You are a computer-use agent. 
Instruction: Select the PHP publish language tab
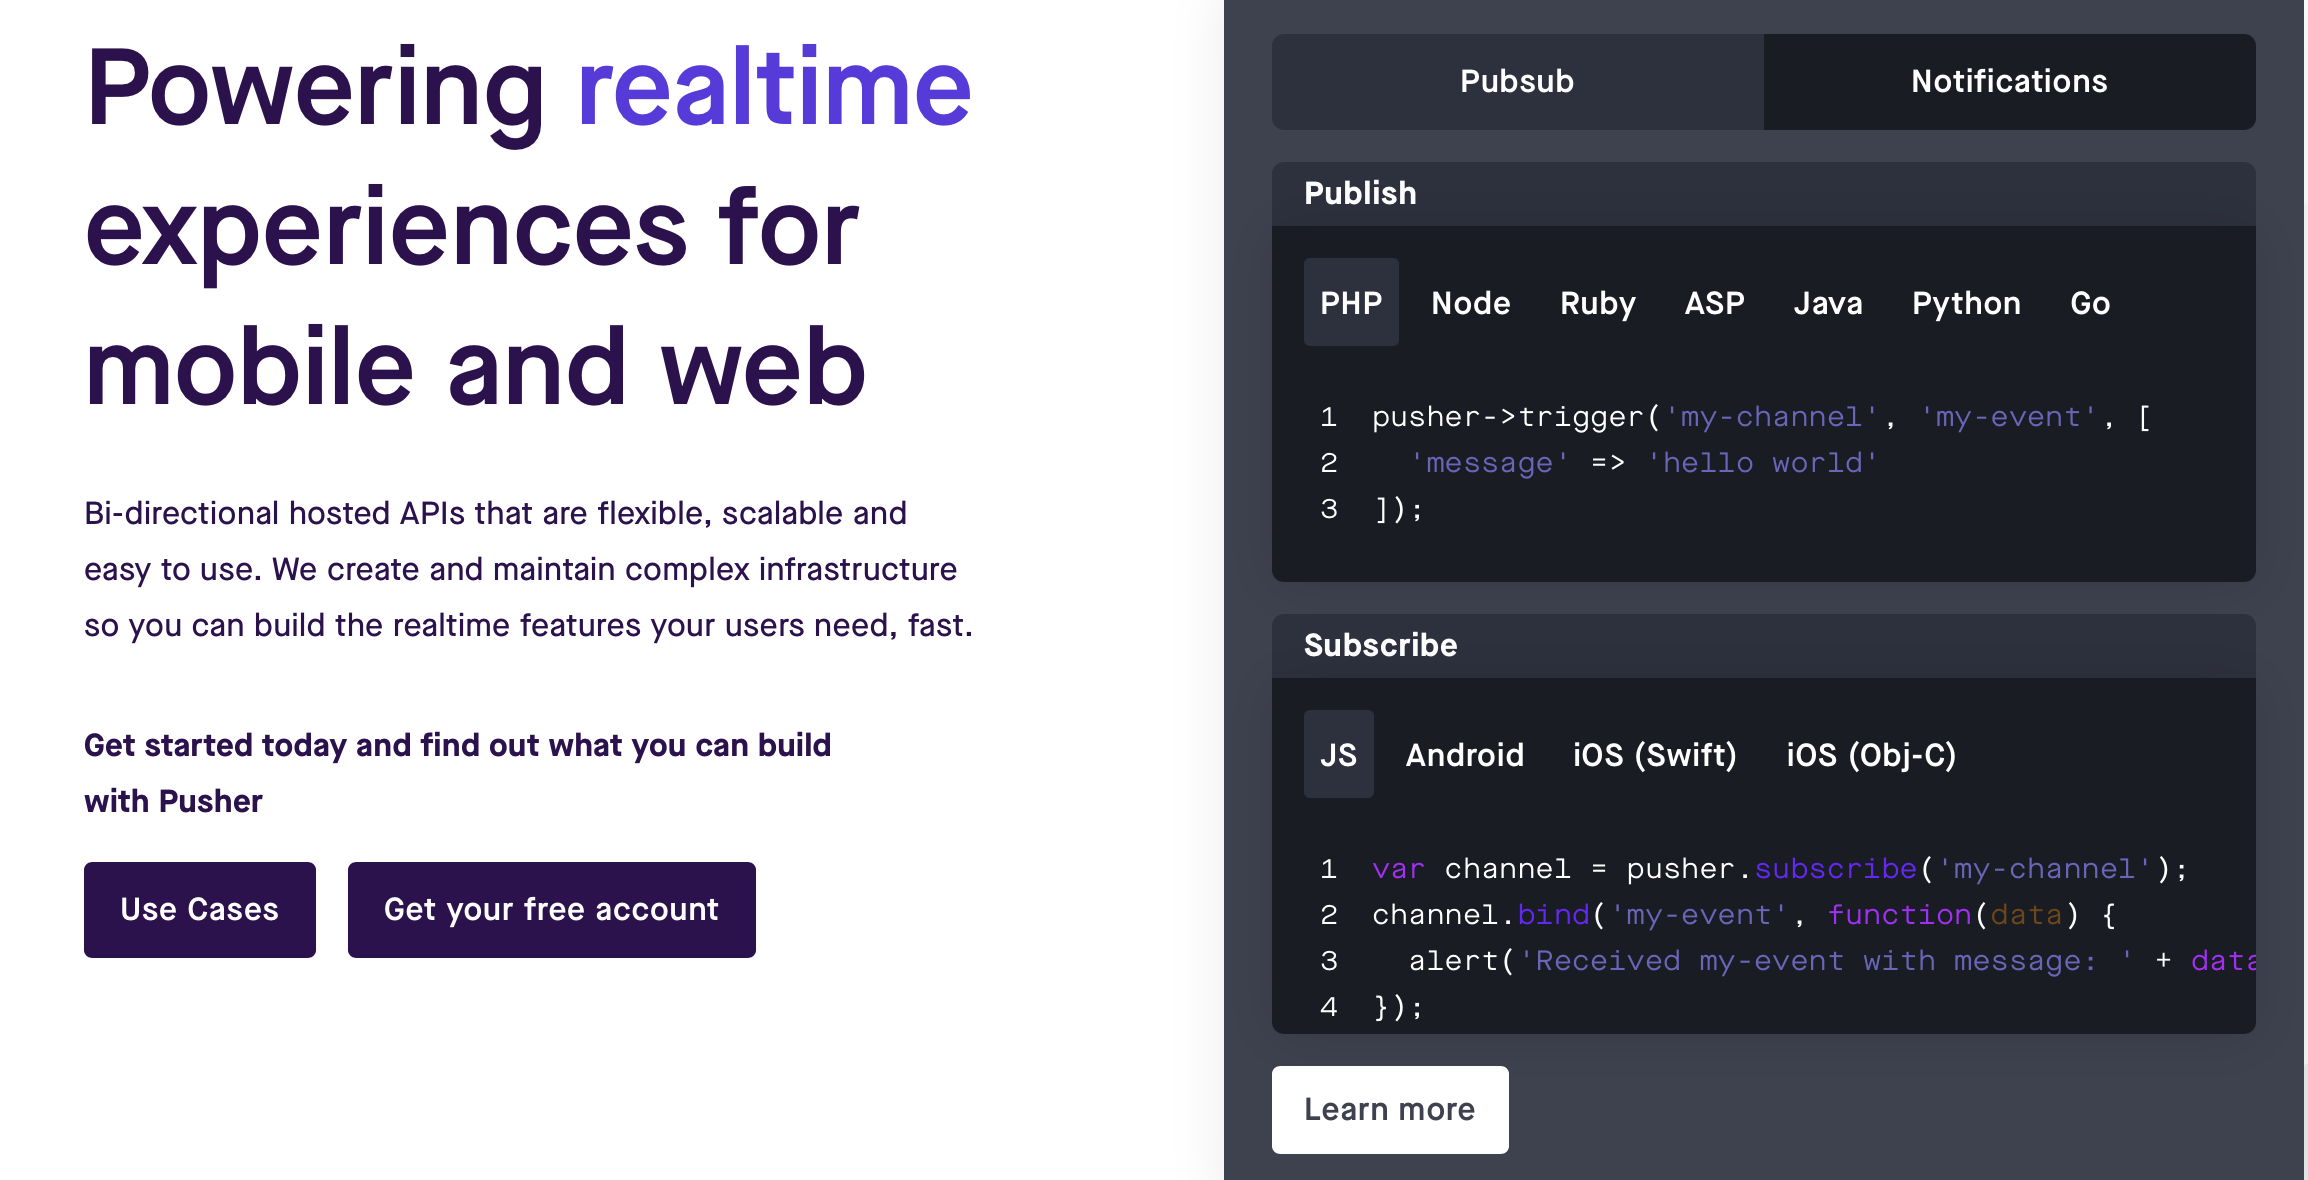click(1351, 302)
